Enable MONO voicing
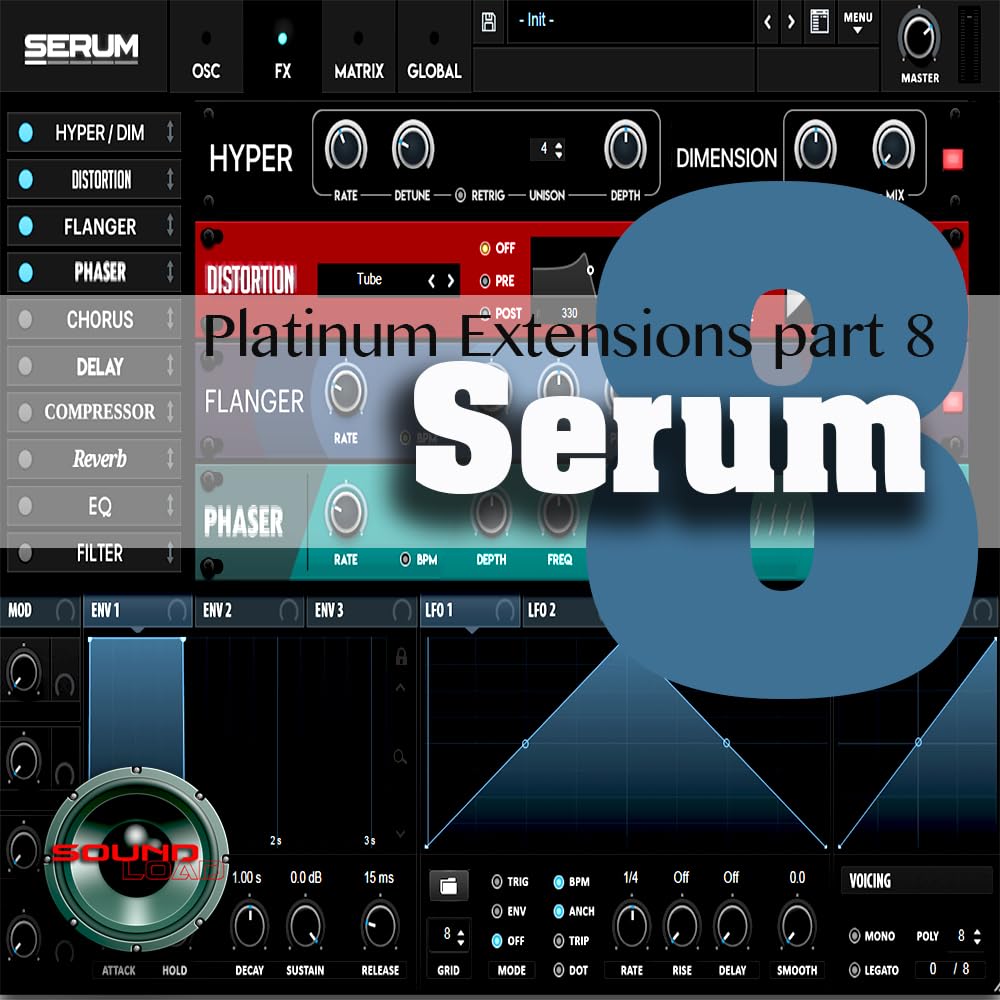Screen dimensions: 1000x1000 (x=855, y=936)
